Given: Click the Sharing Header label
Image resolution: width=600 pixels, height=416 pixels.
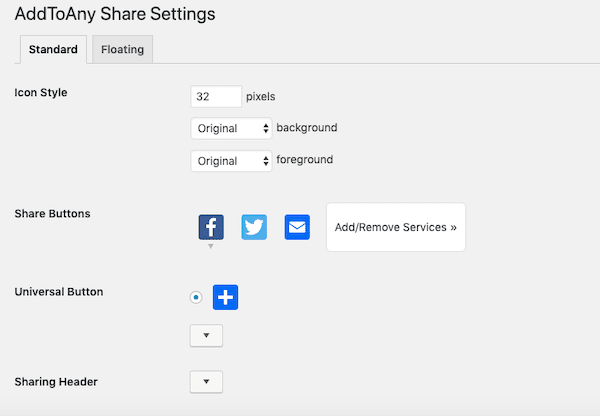Looking at the screenshot, I should 56,382.
